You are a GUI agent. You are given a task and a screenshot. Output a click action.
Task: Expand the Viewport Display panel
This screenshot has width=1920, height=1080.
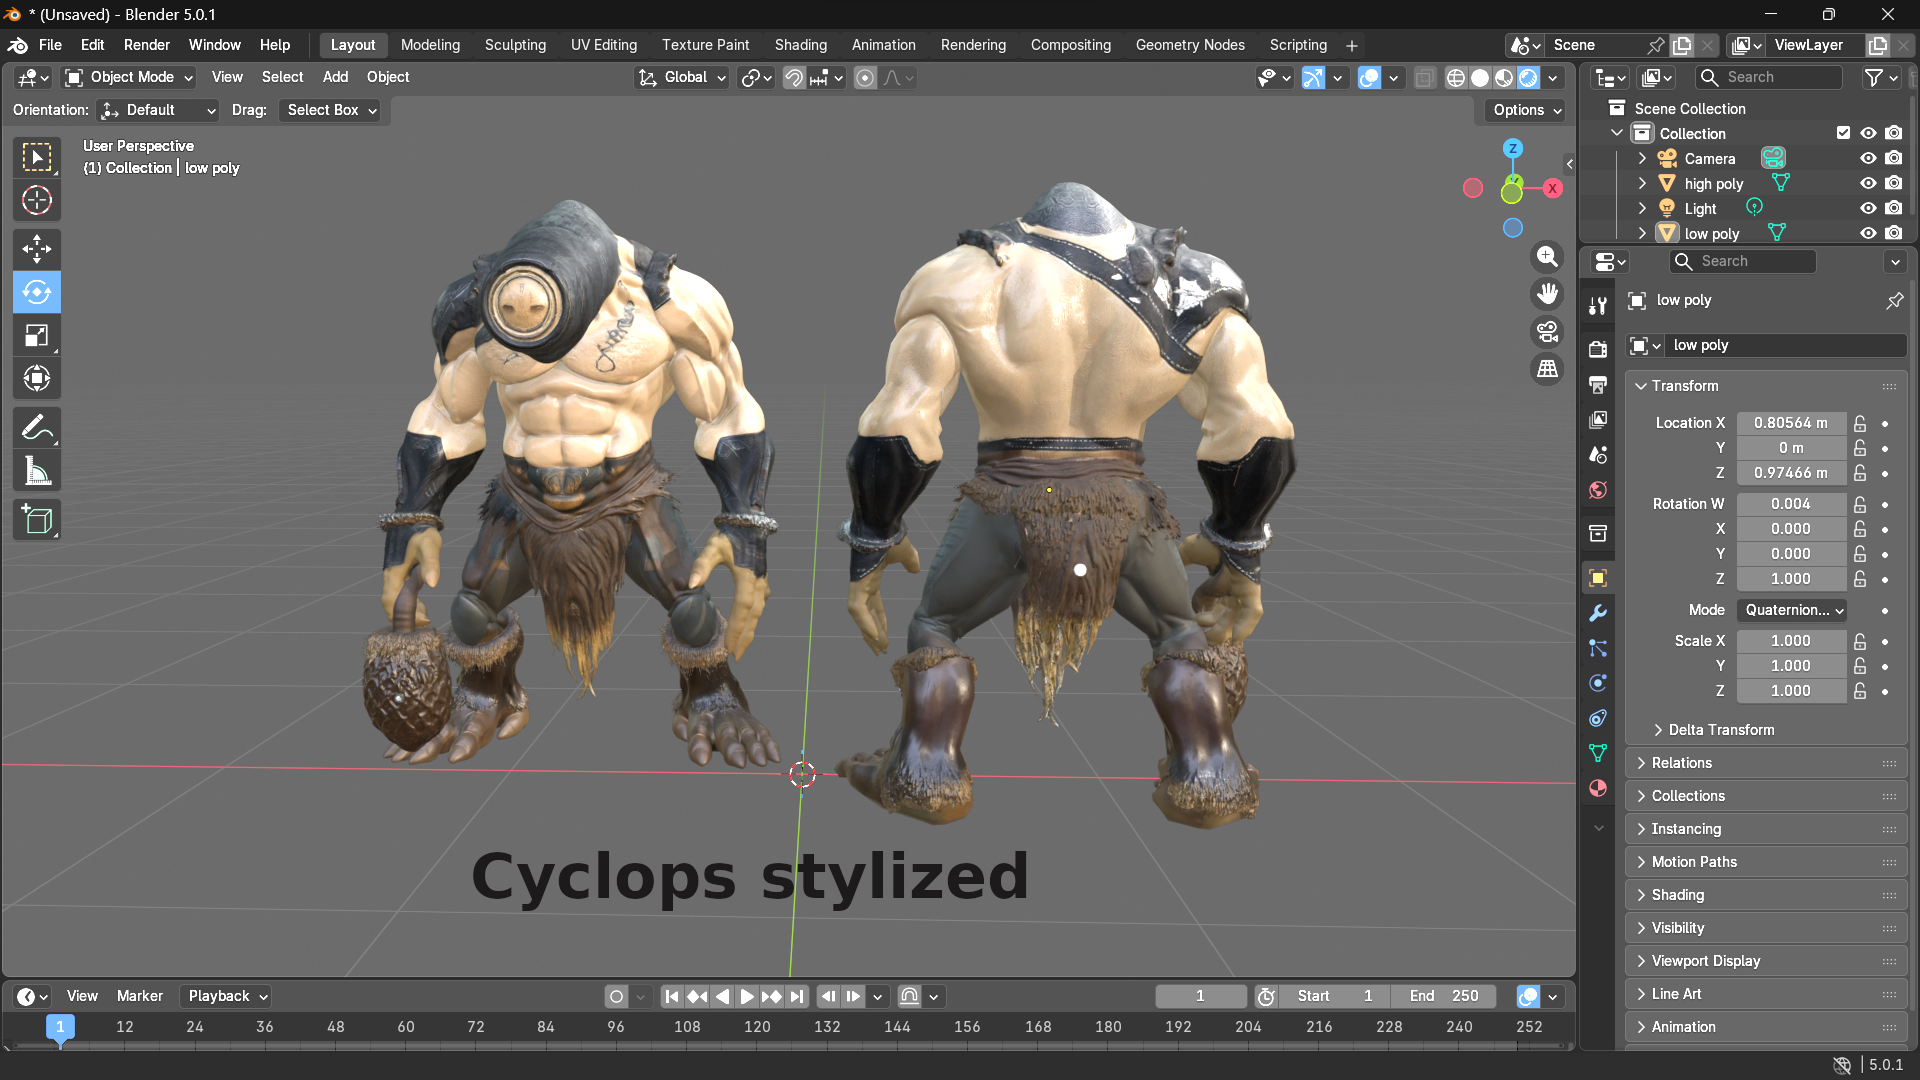click(x=1766, y=961)
